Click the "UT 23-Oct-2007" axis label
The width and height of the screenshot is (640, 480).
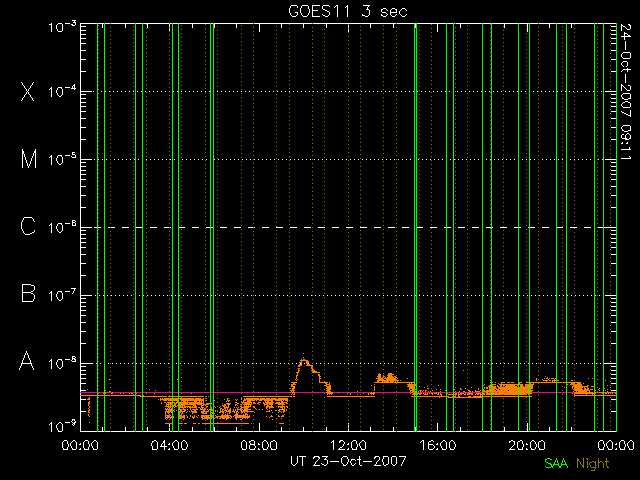pos(348,461)
